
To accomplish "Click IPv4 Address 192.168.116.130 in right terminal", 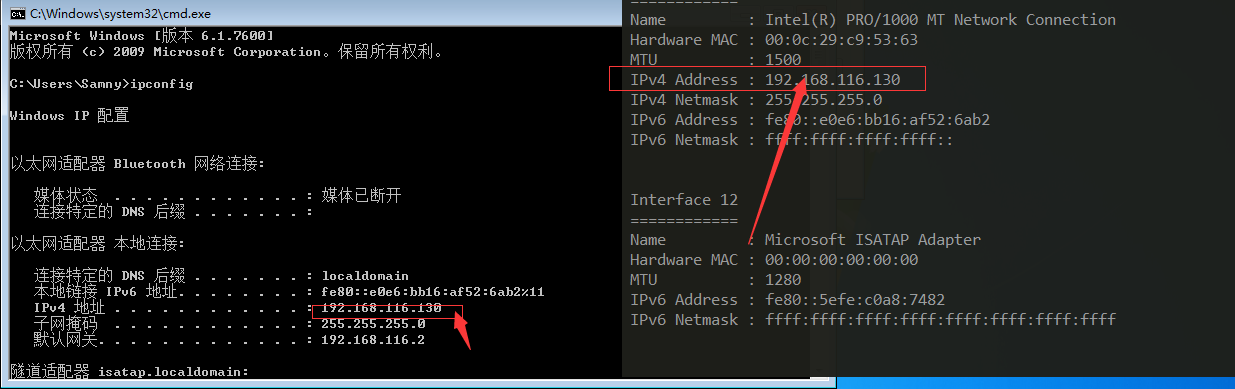I will tap(767, 80).
